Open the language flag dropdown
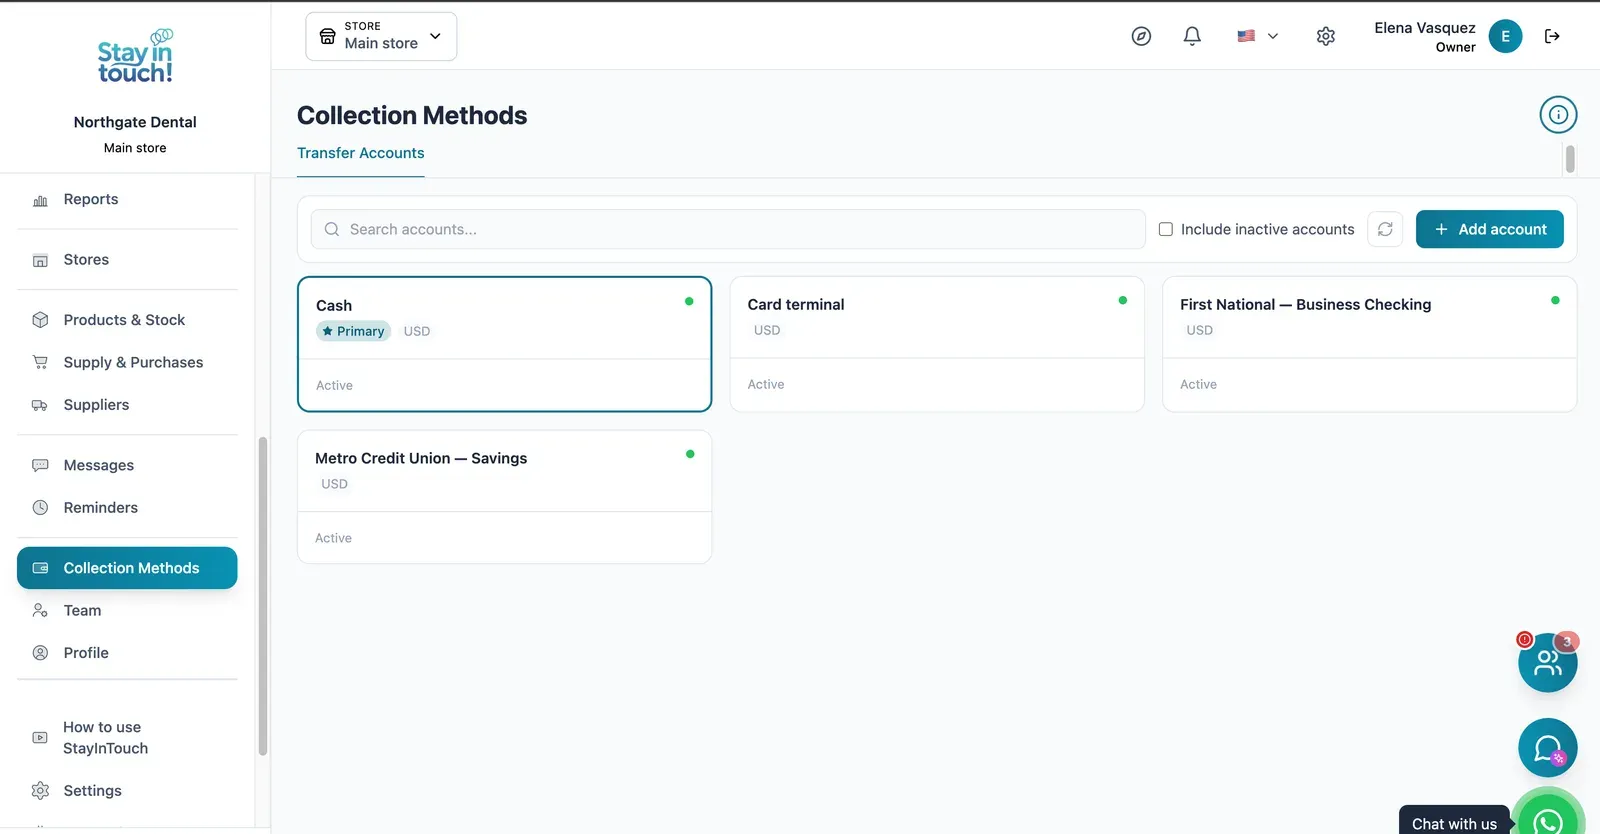 point(1257,36)
